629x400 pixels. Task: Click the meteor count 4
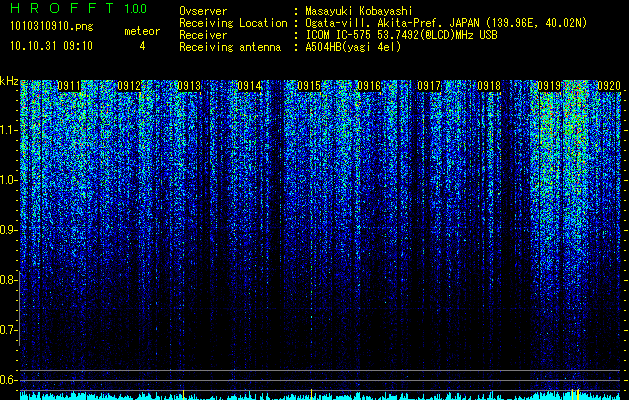coord(142,46)
